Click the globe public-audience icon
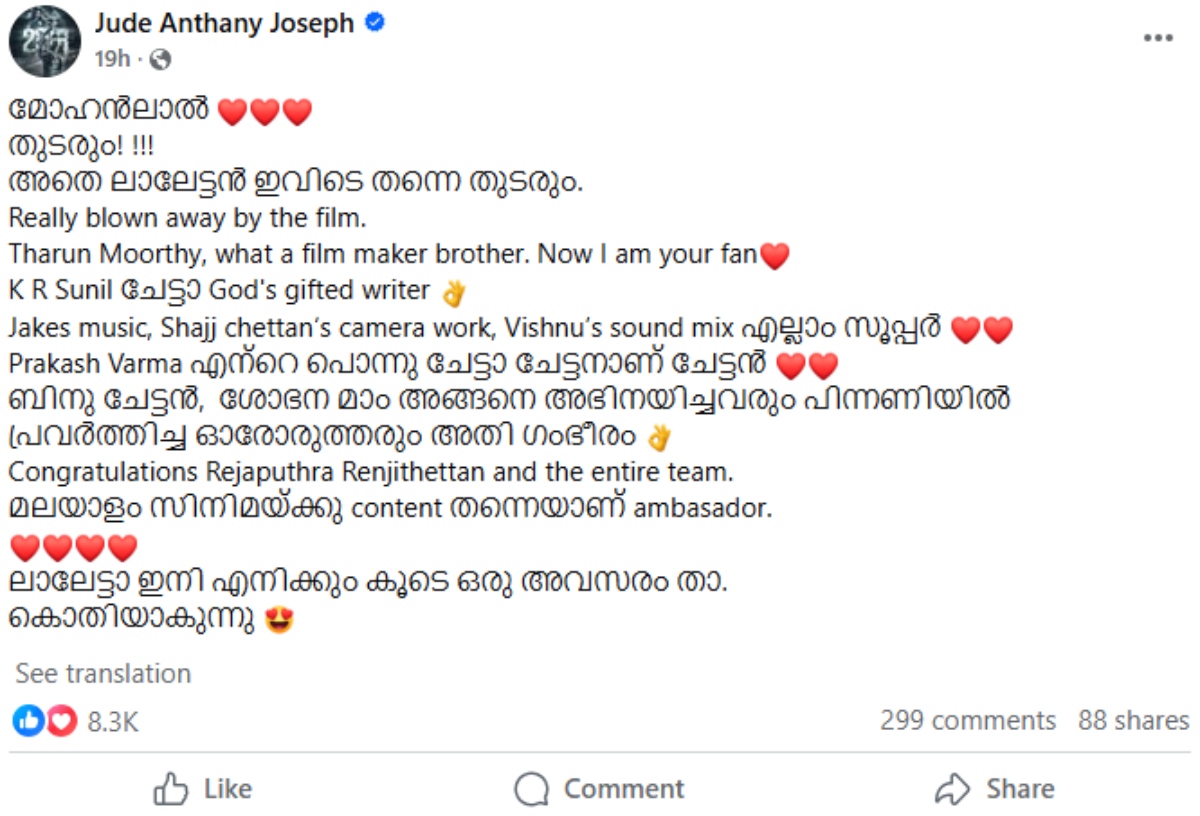Viewport: 1200px width, 816px height. click(160, 60)
